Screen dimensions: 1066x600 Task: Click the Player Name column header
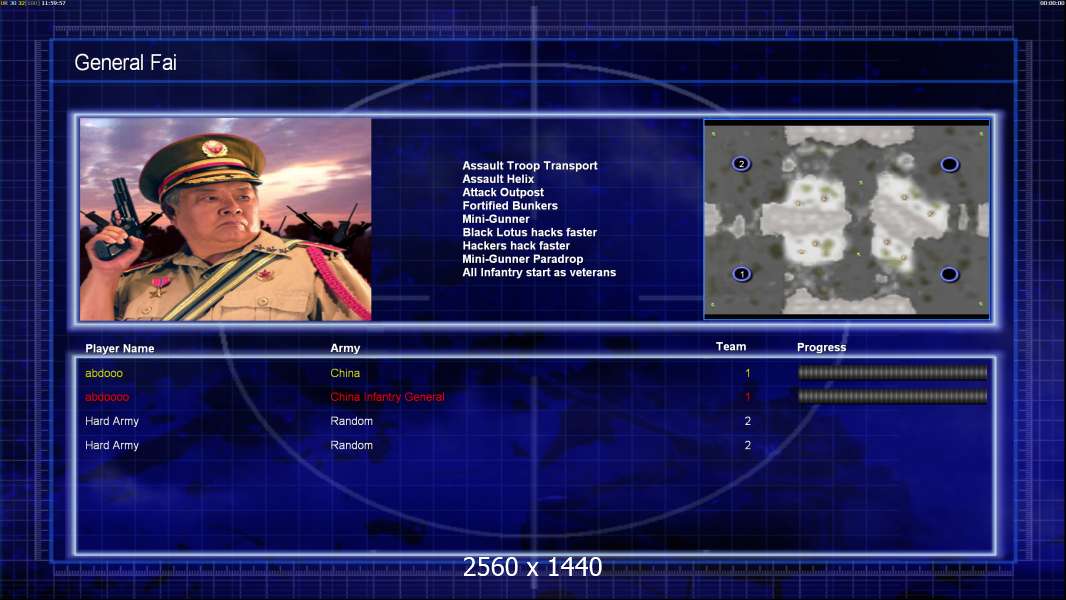point(120,349)
